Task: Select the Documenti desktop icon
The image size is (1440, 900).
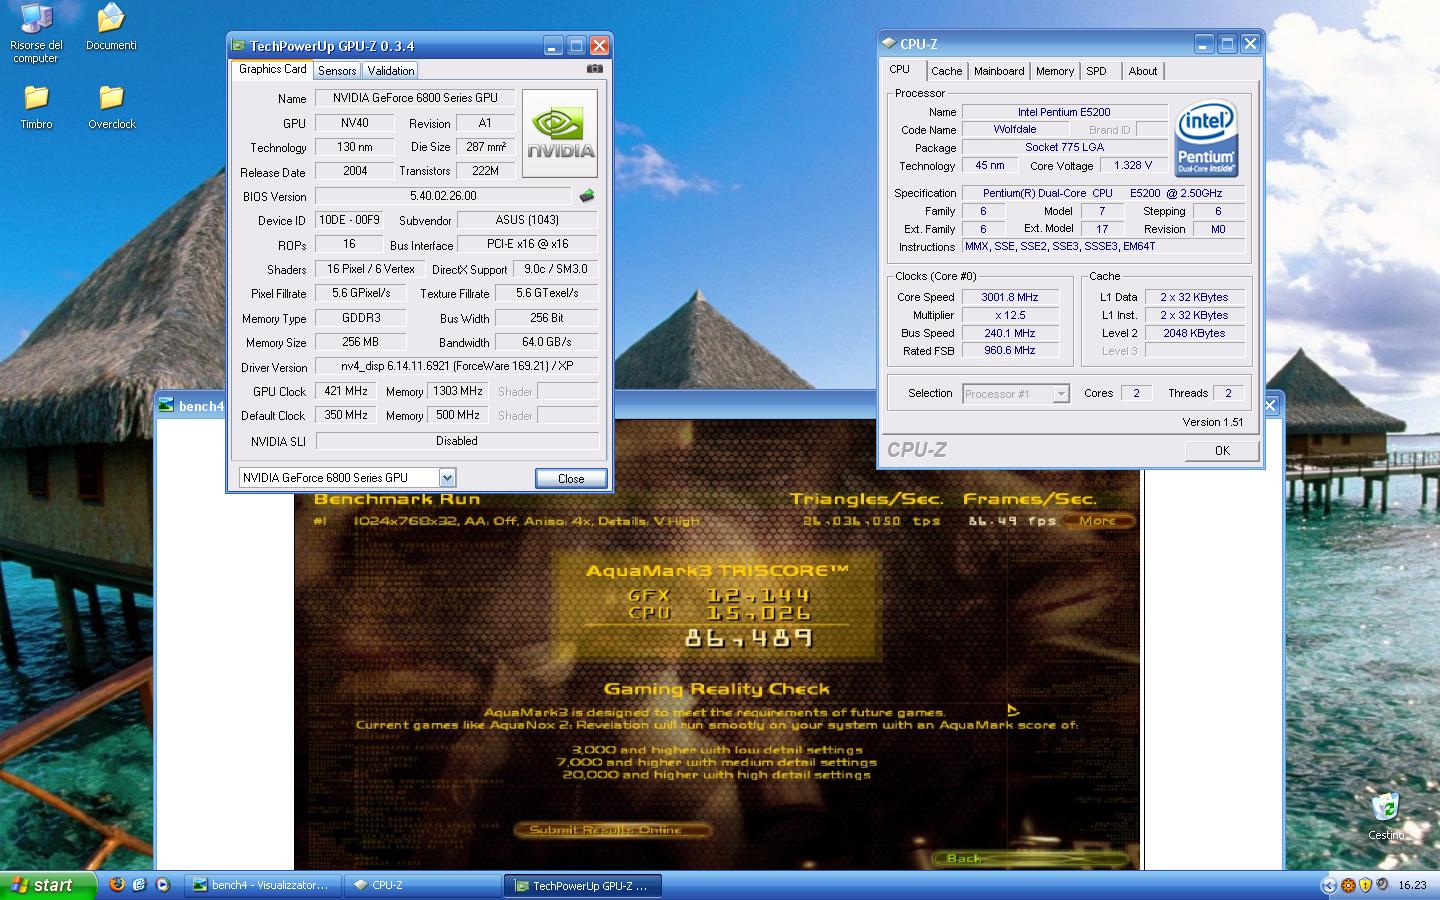Action: [x=111, y=28]
